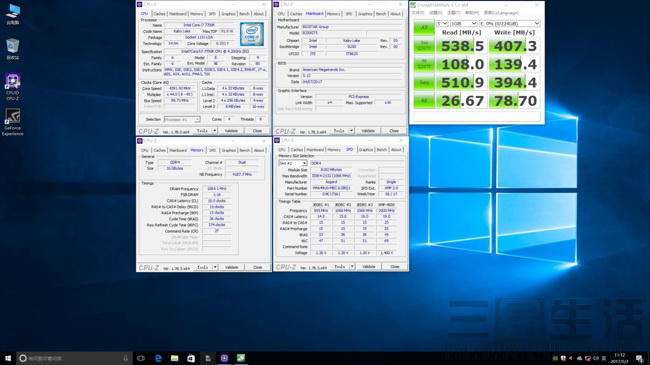Click Validate in the CPU-Z Mainboard window

tap(368, 131)
